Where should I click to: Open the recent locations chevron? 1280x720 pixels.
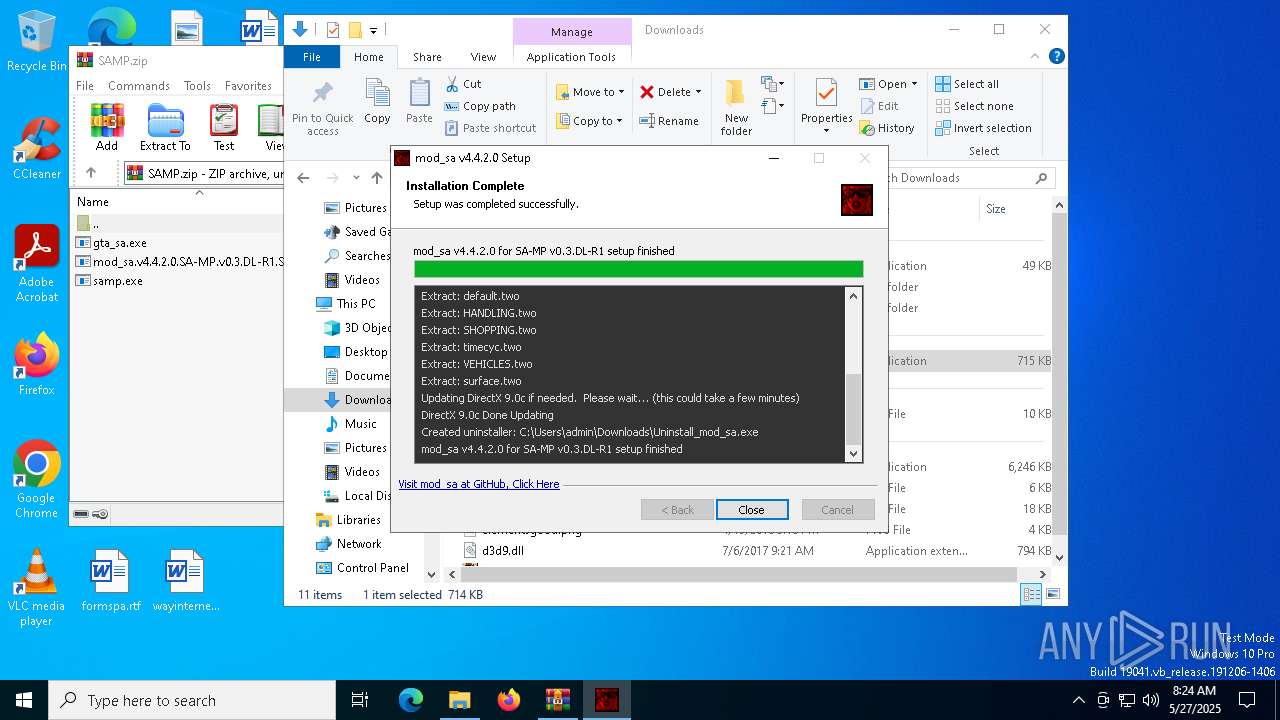click(x=356, y=178)
